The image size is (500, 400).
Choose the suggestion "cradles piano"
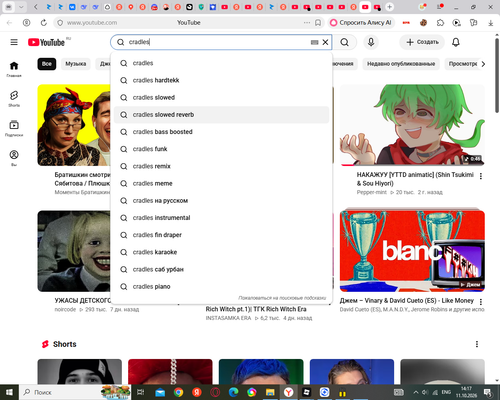[221, 287]
